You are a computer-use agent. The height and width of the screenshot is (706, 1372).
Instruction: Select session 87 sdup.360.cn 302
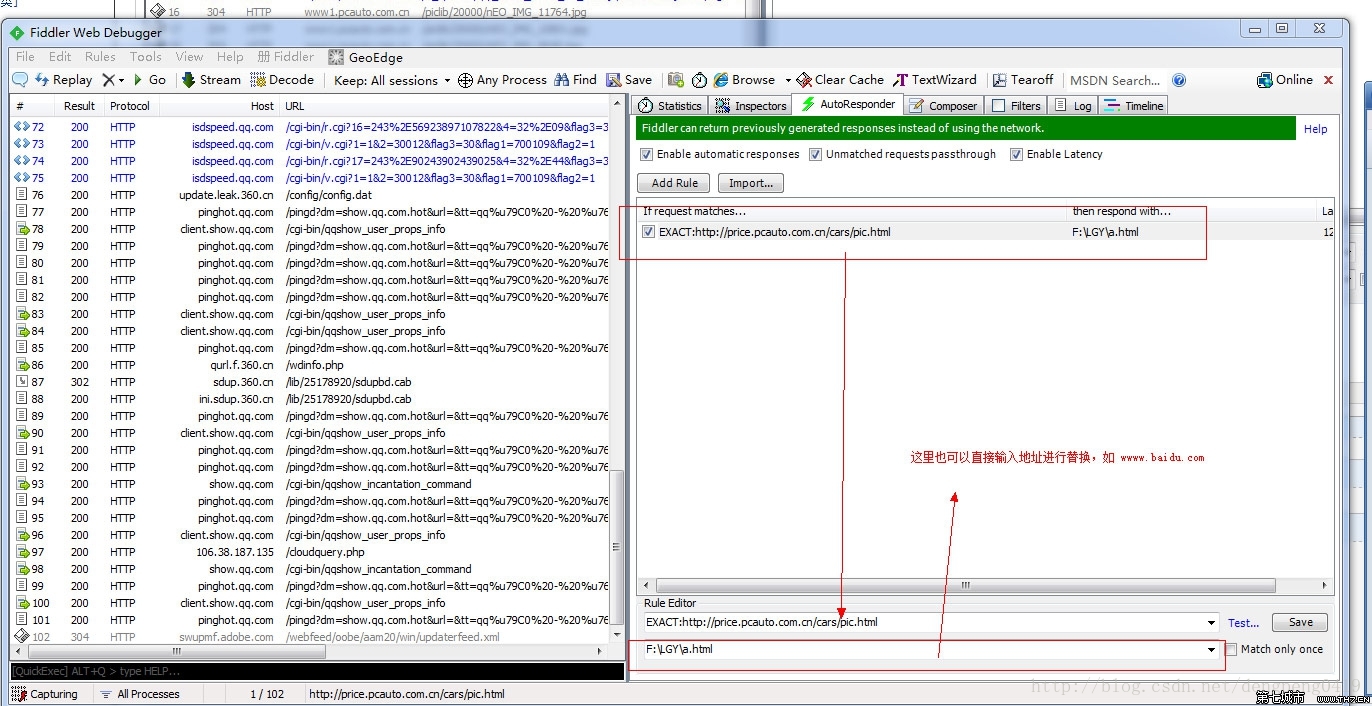(x=310, y=382)
